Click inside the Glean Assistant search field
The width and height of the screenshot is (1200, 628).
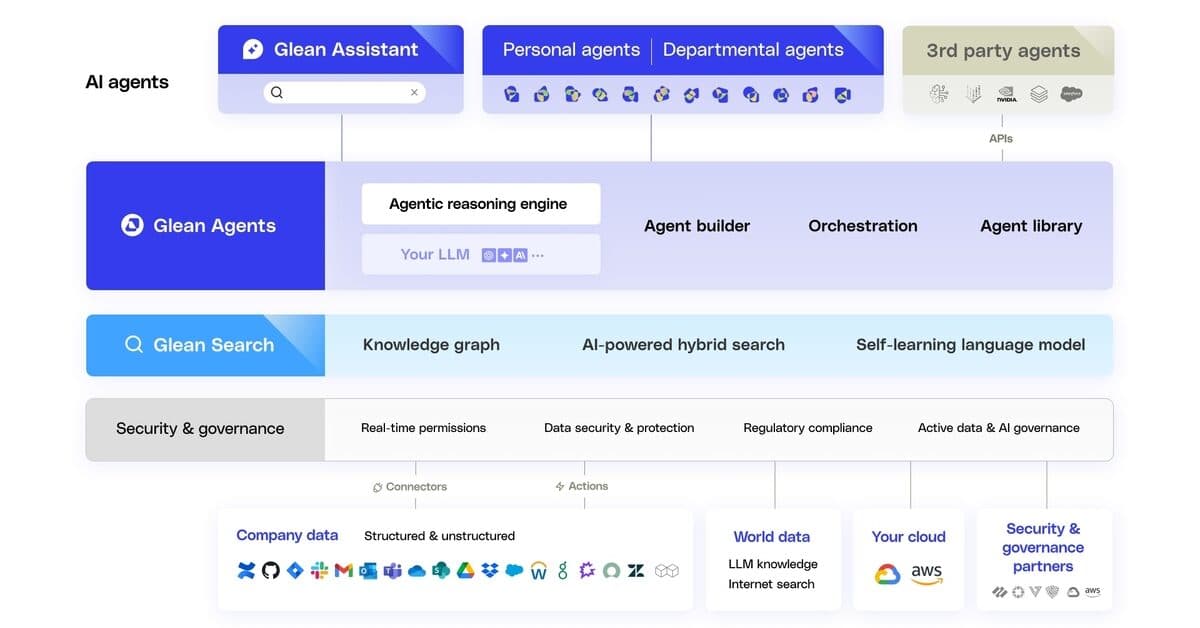point(344,92)
